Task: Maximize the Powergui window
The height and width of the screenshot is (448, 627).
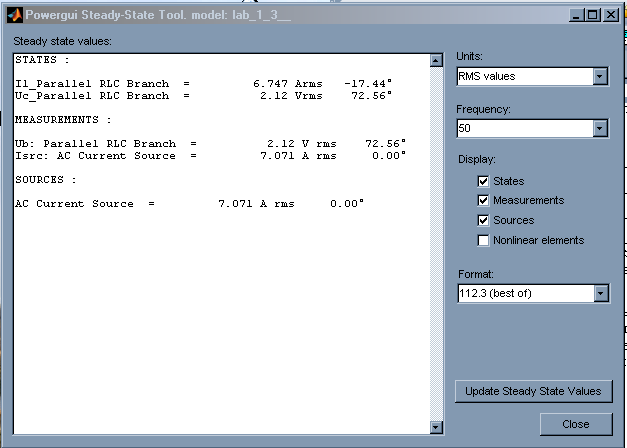Action: coord(593,15)
